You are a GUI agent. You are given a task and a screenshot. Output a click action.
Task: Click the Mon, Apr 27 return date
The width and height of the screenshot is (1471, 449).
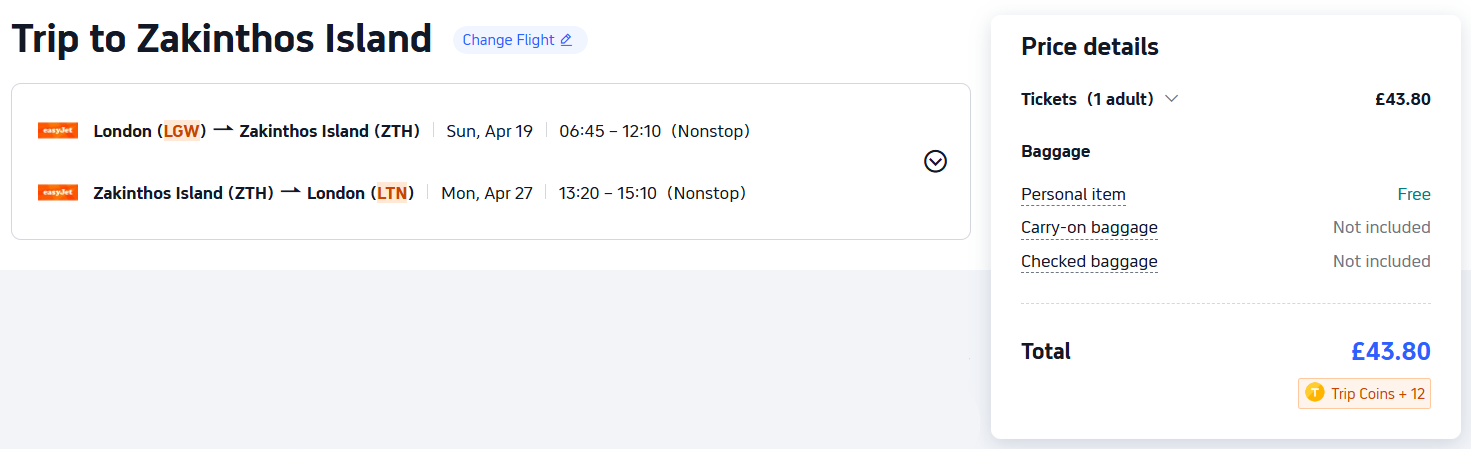[x=487, y=193]
